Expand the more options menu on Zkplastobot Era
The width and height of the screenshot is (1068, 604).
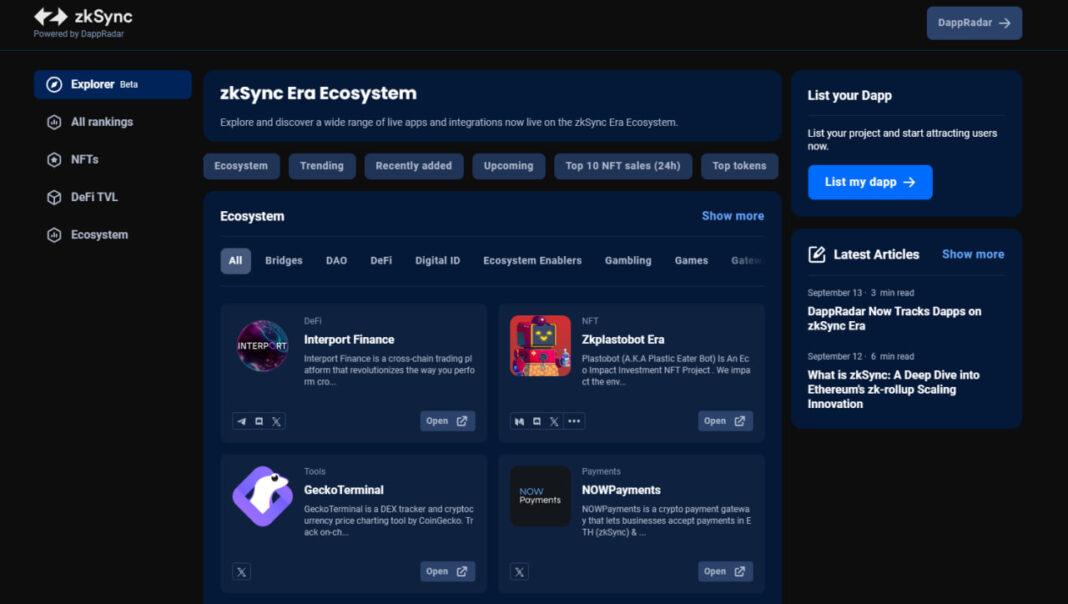pos(574,421)
